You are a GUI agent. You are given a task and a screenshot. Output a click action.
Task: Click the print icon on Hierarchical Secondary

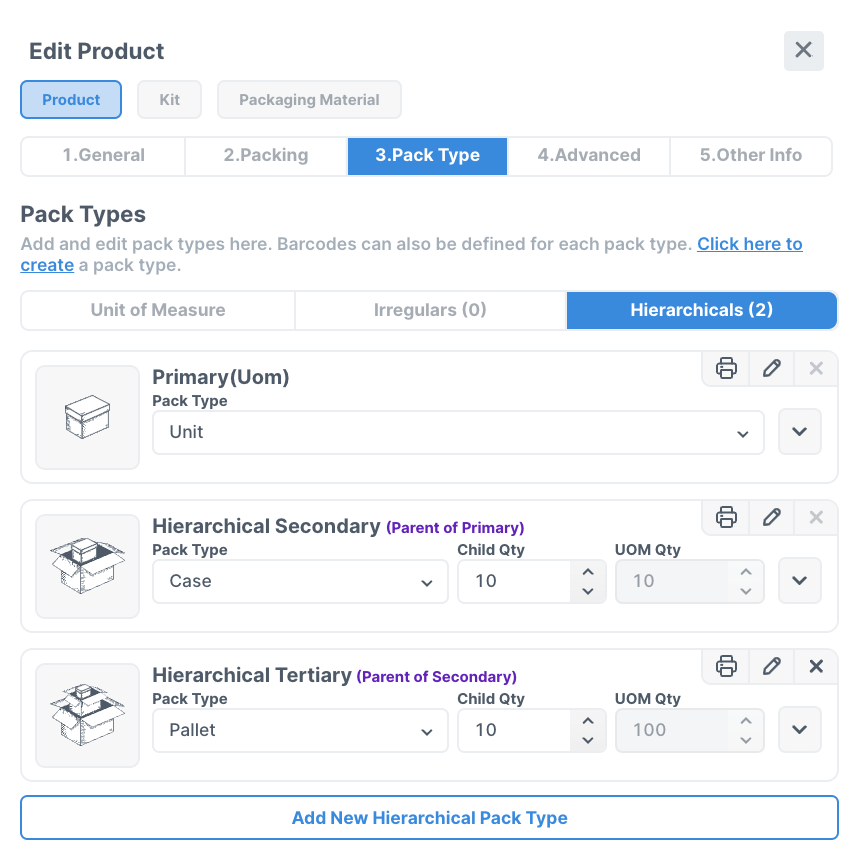724,517
